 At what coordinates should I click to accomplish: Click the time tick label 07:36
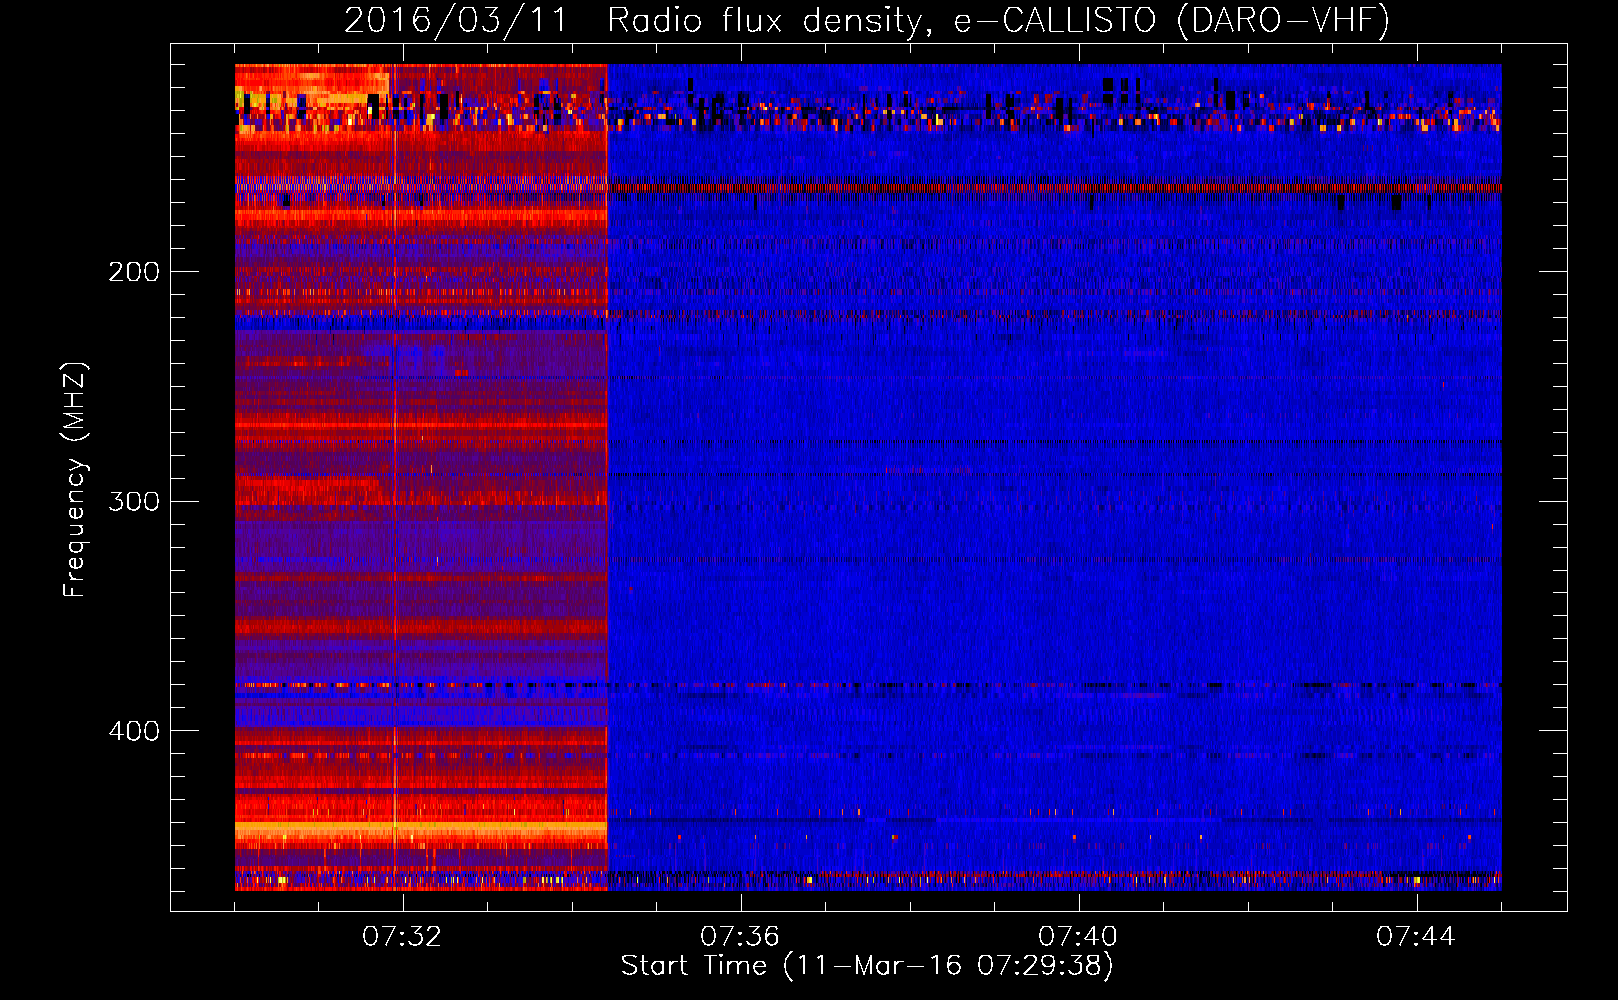740,937
